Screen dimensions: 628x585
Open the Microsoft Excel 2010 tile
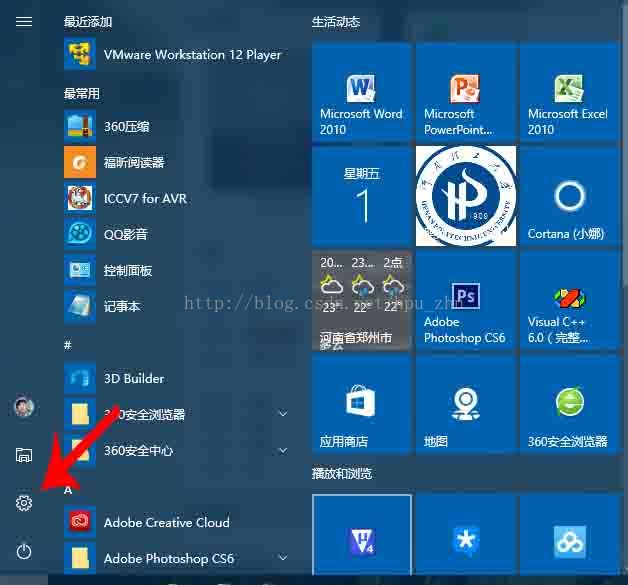coord(570,91)
